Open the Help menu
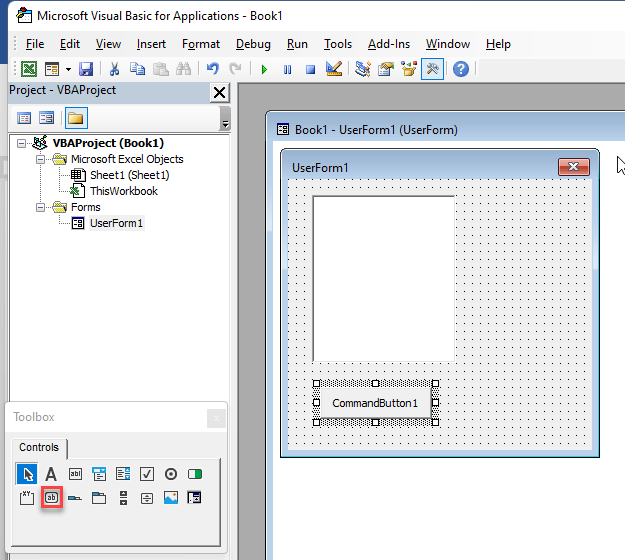This screenshot has height=560, width=625. (x=498, y=44)
